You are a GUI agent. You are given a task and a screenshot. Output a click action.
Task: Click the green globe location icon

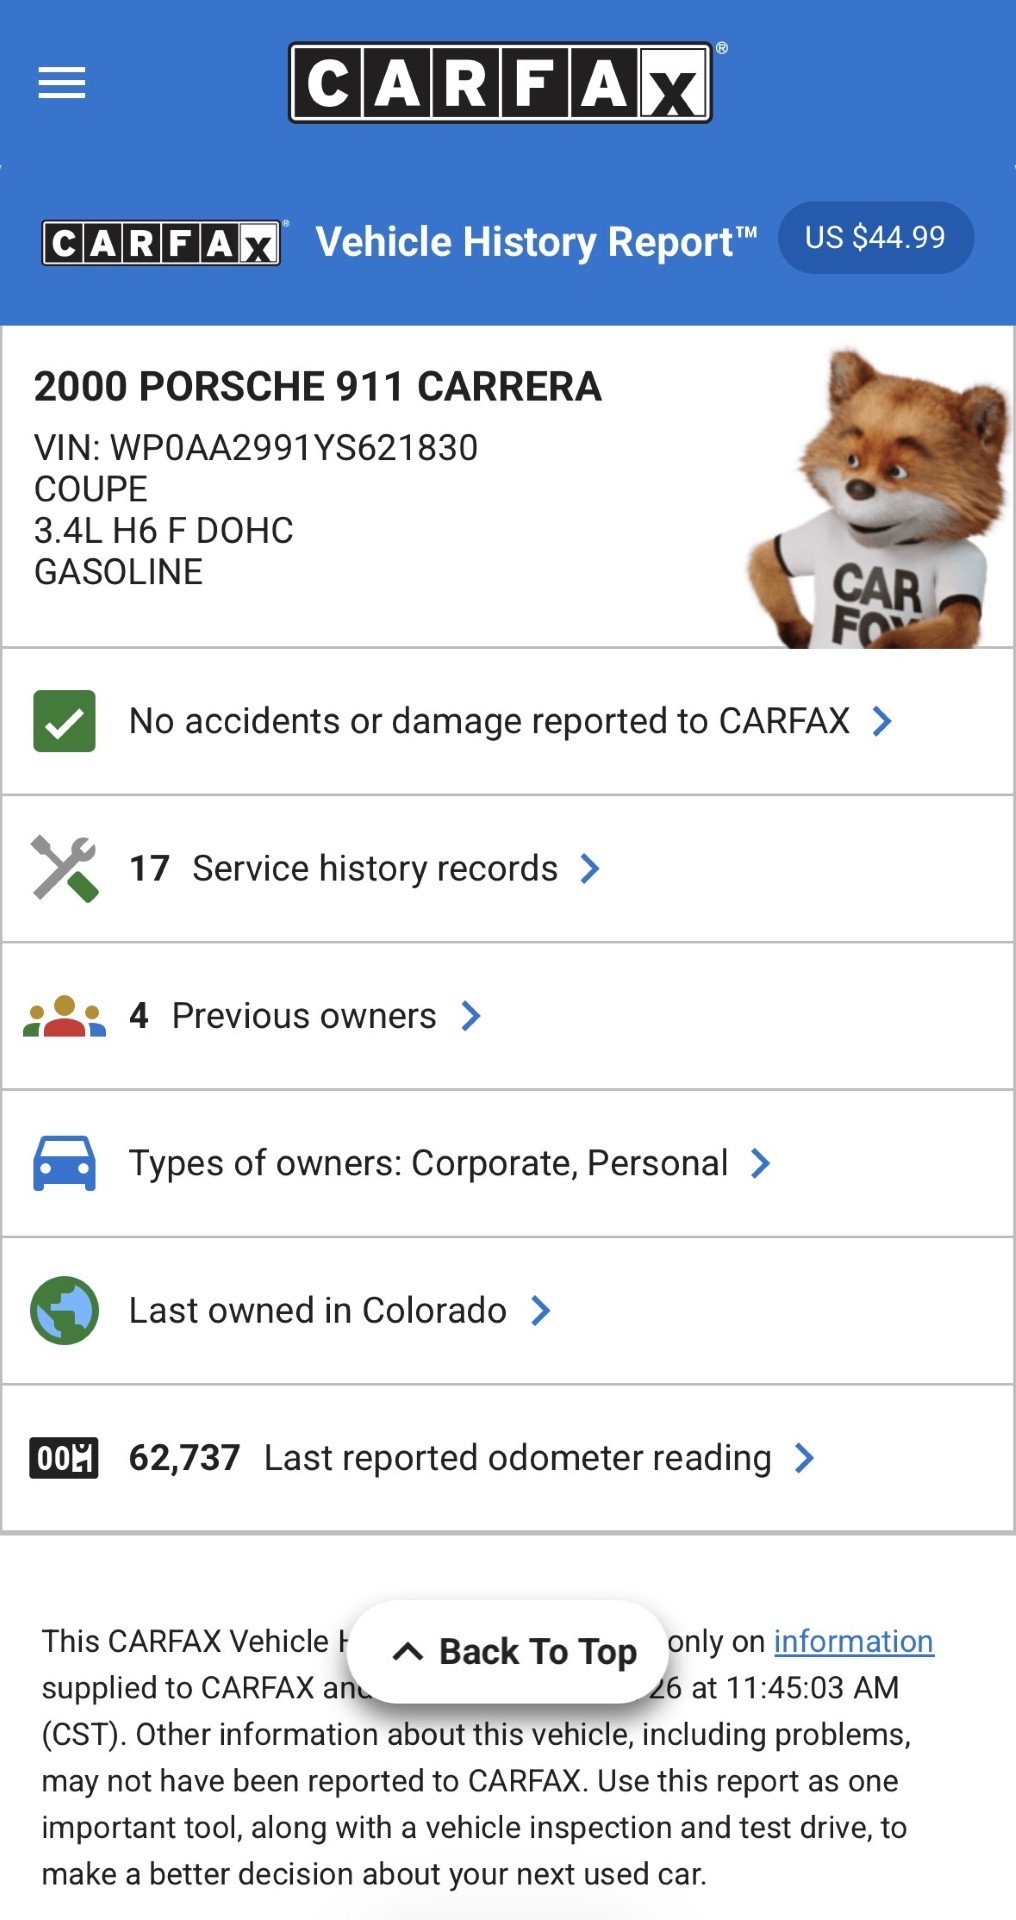tap(64, 1310)
